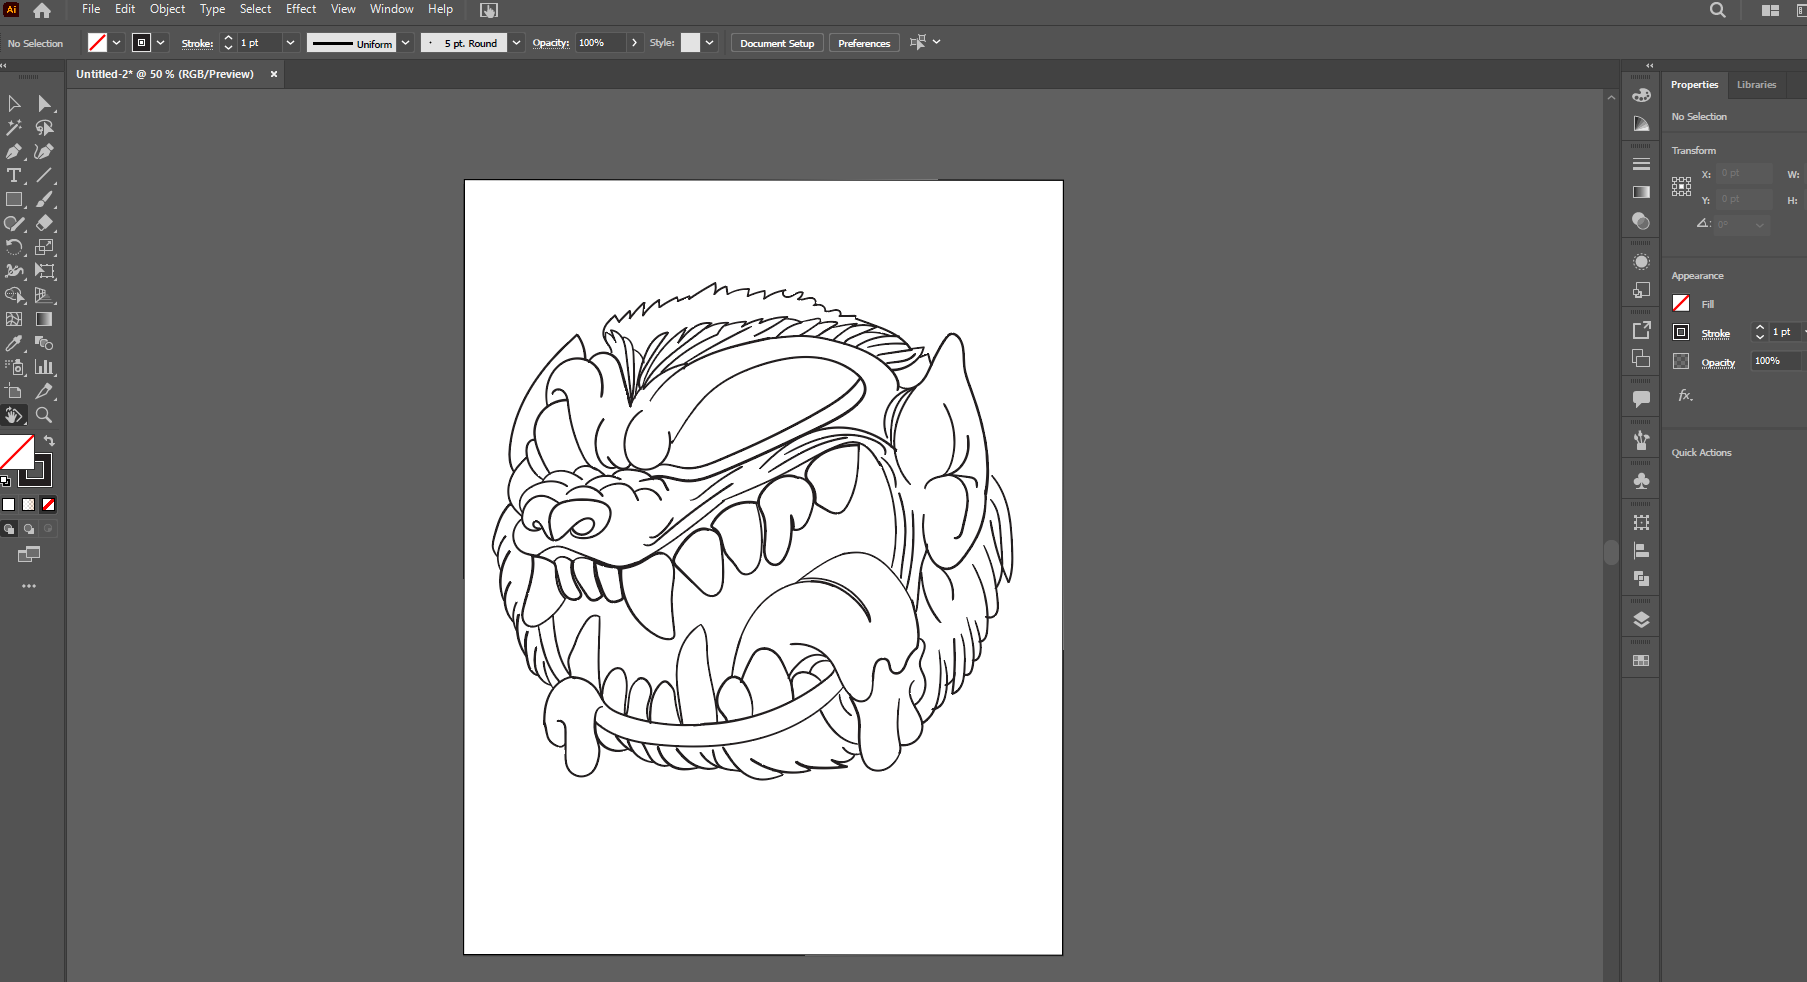The width and height of the screenshot is (1807, 982).
Task: Open stroke color dropdown in control bar
Action: pyautogui.click(x=161, y=43)
